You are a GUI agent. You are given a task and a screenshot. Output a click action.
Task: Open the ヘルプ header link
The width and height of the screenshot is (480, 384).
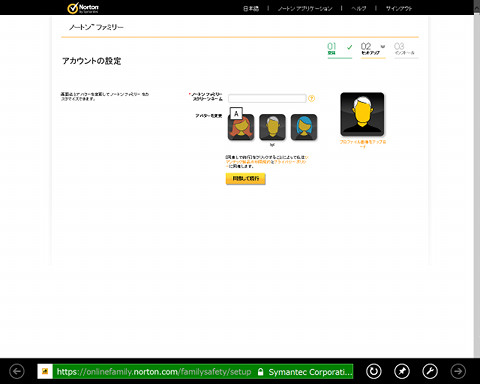359,8
